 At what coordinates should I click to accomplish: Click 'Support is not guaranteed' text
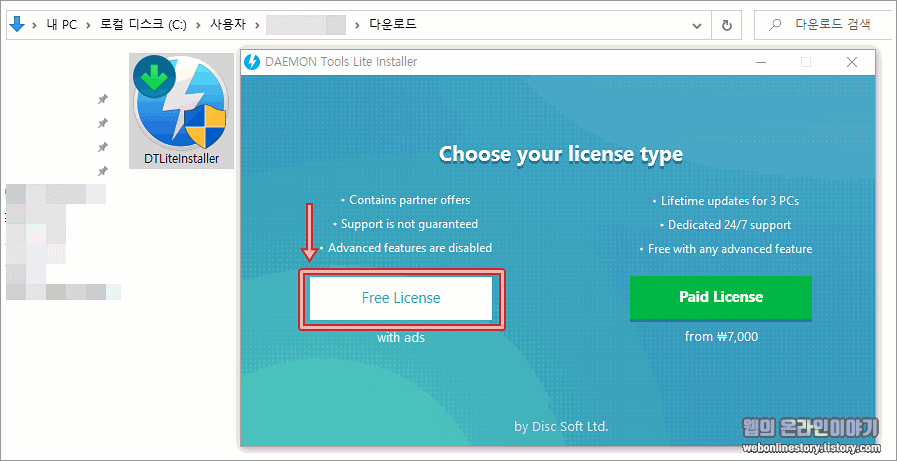[409, 224]
